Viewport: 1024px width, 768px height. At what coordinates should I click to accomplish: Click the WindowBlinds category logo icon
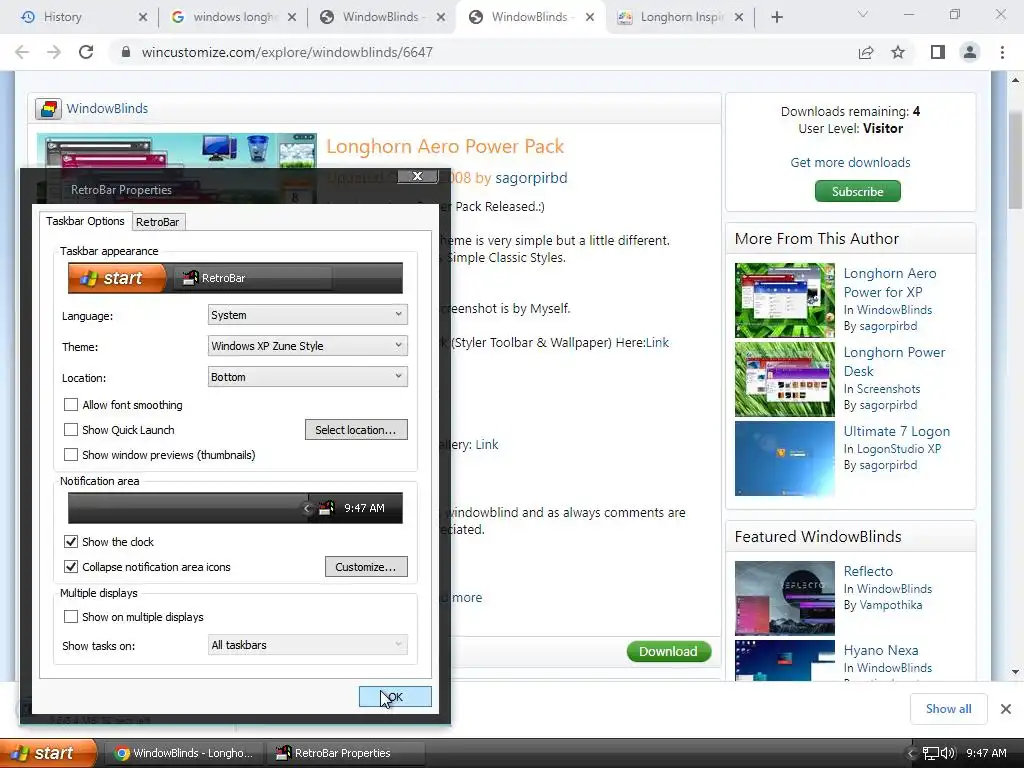(48, 108)
